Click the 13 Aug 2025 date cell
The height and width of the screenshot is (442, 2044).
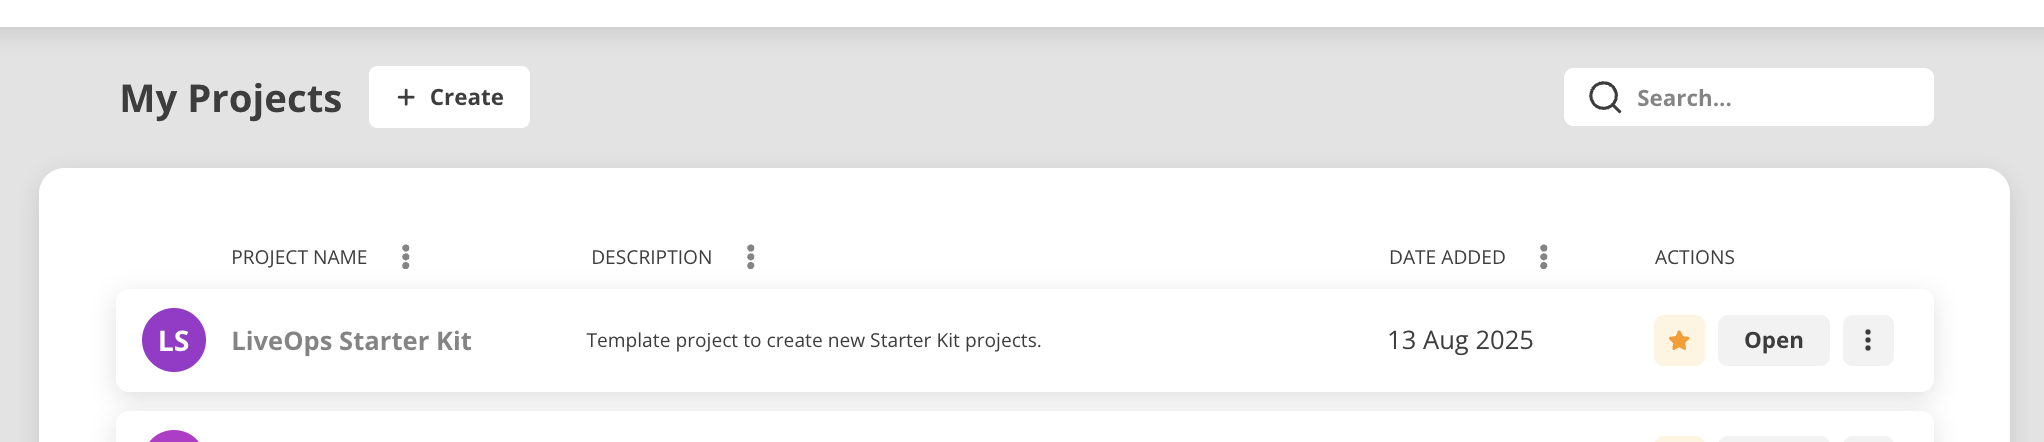pyautogui.click(x=1460, y=340)
